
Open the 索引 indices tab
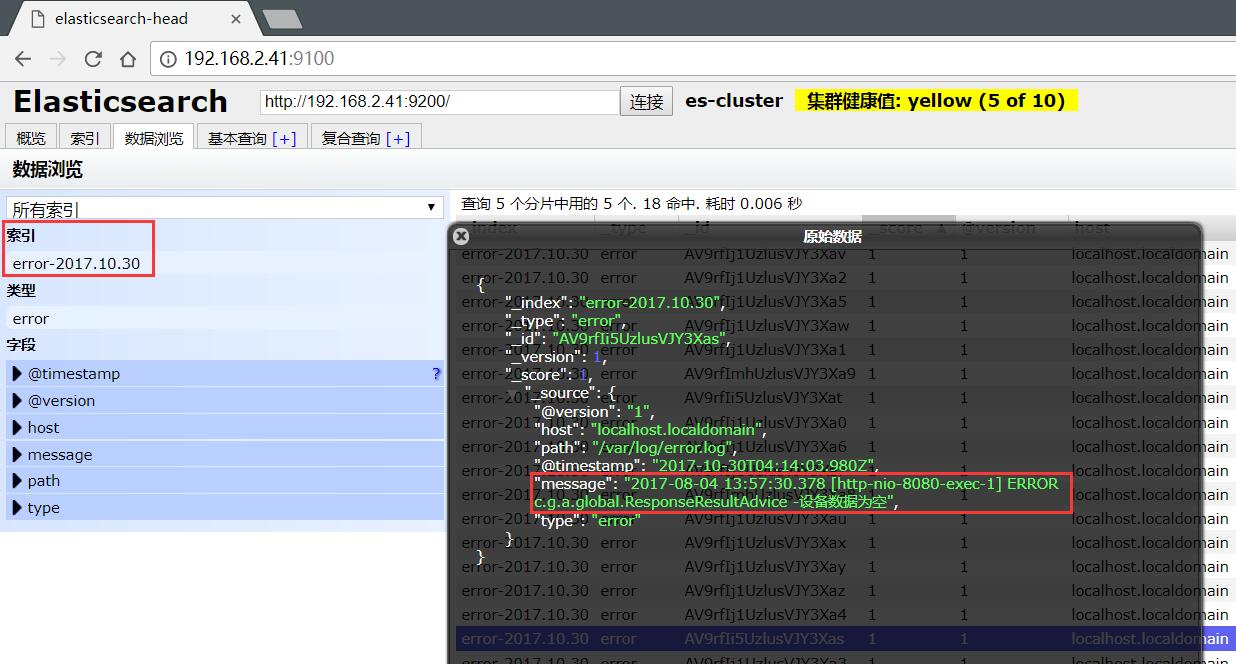coord(85,138)
